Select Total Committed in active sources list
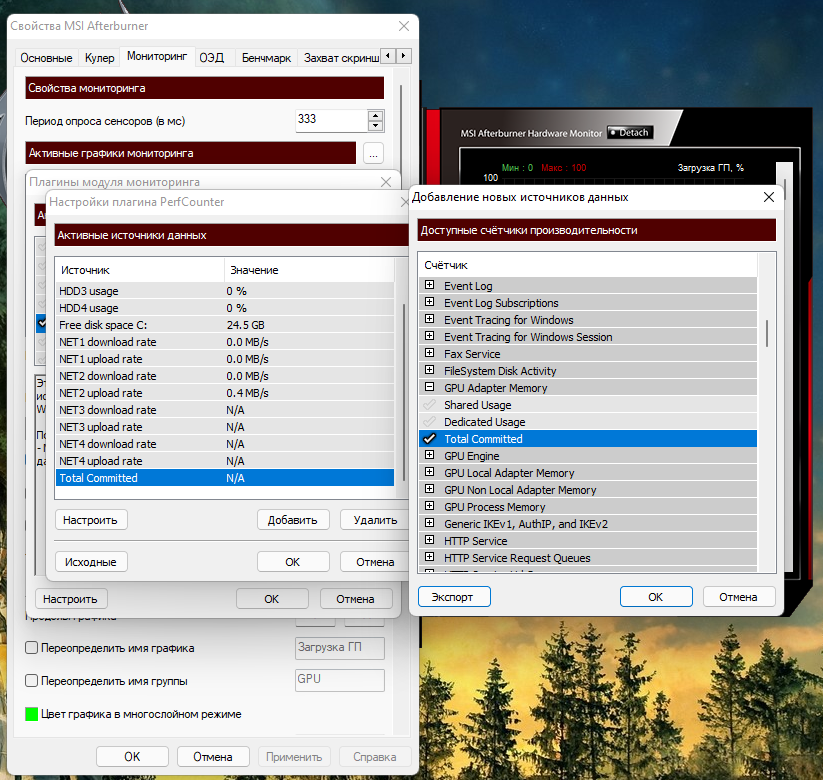 225,478
